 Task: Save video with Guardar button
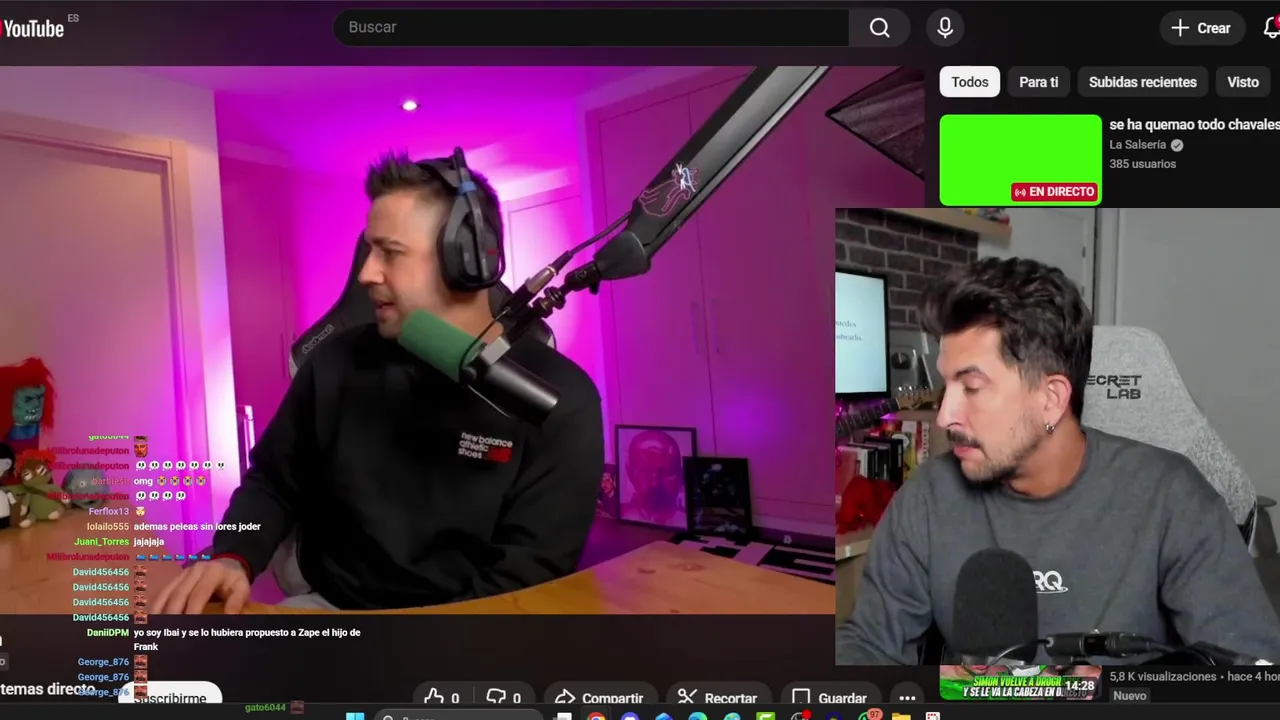[x=829, y=698]
